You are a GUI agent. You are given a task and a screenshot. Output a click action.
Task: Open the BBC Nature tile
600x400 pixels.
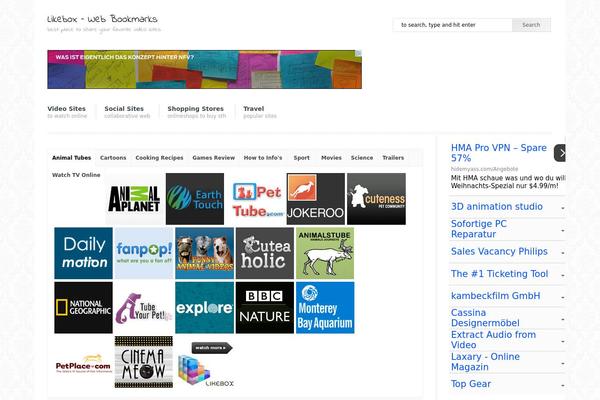click(265, 308)
